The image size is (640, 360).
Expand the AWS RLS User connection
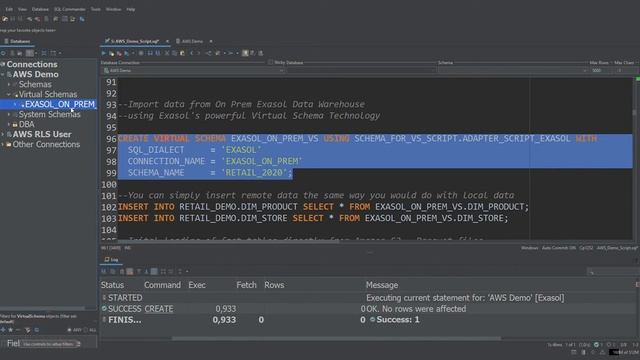pyautogui.click(x=3, y=134)
